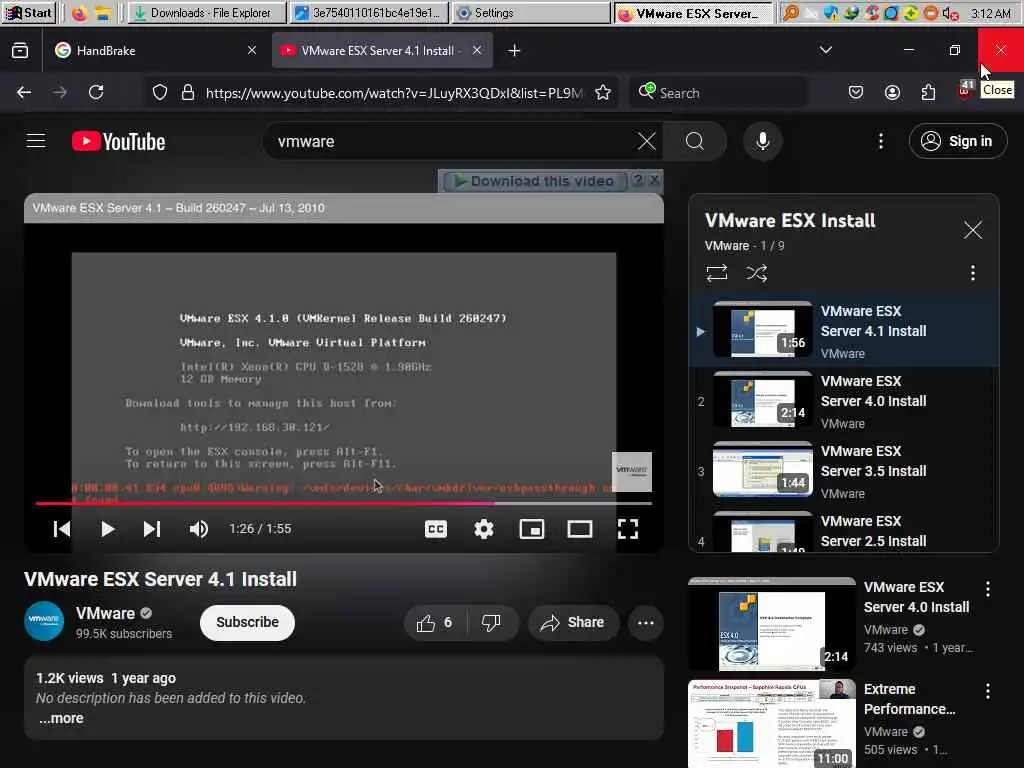Open options for Extreme Performance recommendation
This screenshot has width=1024, height=768.
(x=988, y=691)
